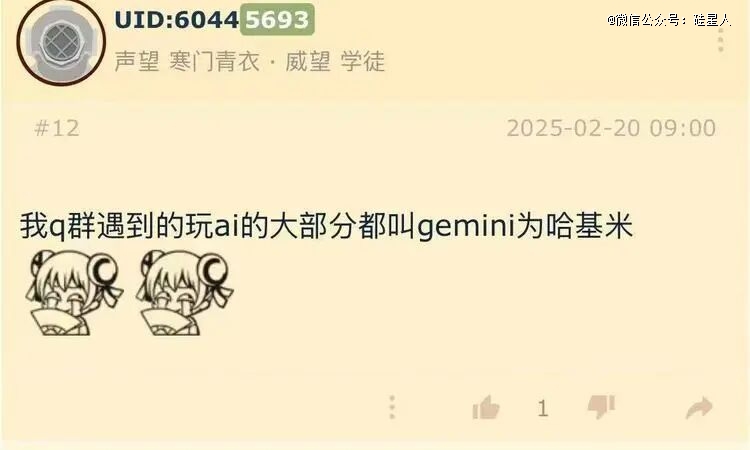Click the 威望 label
This screenshot has height=450, width=750.
tap(308, 61)
